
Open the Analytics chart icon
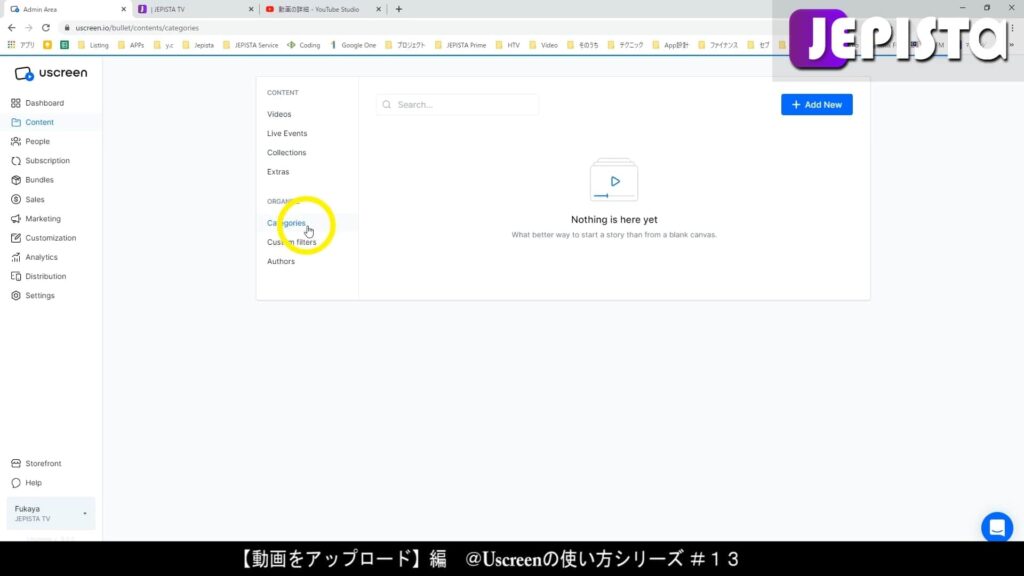16,257
